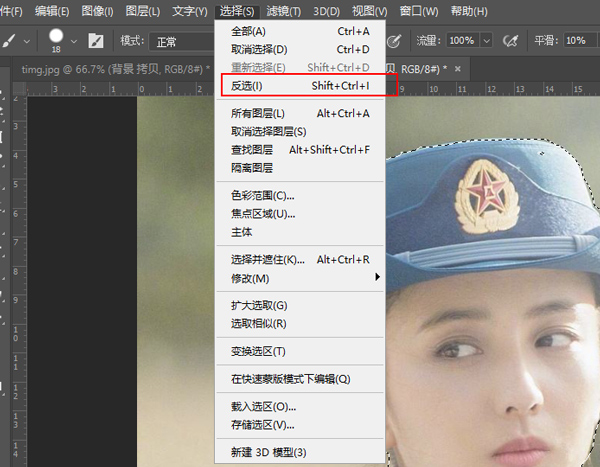
Task: Click the Brush tool preset icon
Action: click(x=9, y=40)
